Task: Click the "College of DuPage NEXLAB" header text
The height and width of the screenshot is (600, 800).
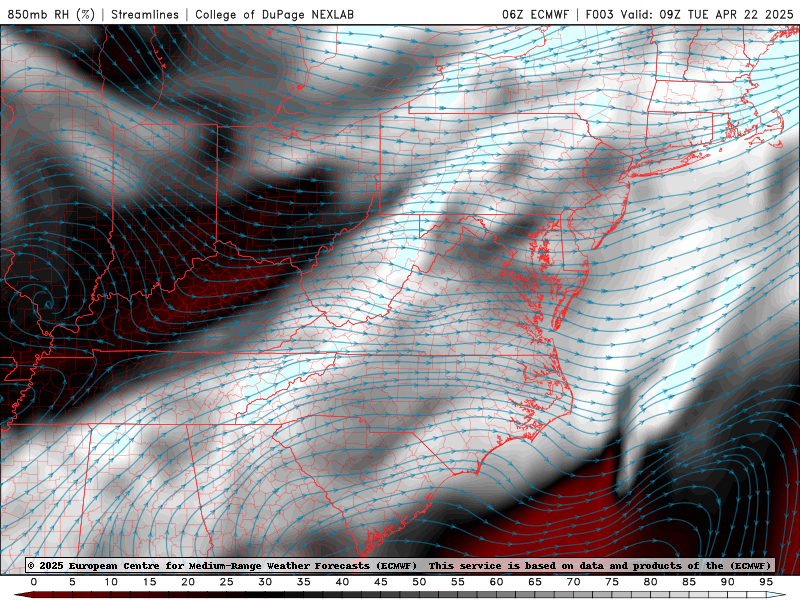Action: (274, 14)
